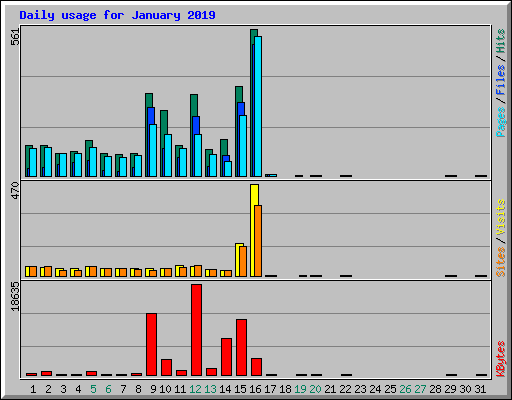The height and width of the screenshot is (400, 512).
Task: Click day 31 on the x-axis
Action: [x=480, y=389]
